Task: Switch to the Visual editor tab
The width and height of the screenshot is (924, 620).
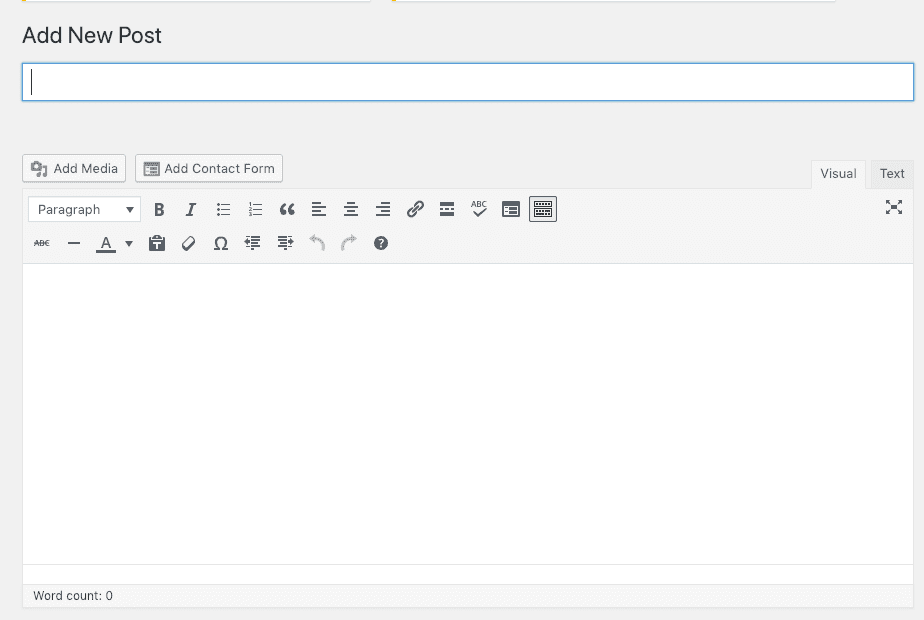Action: [838, 174]
